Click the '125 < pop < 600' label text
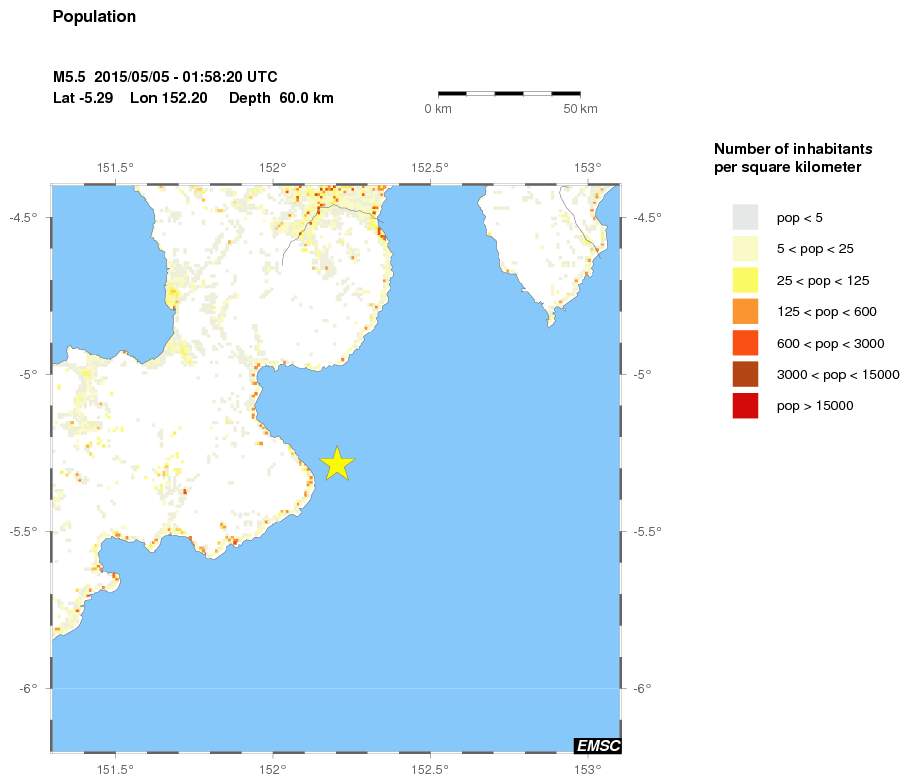The width and height of the screenshot is (910, 784). (x=826, y=312)
